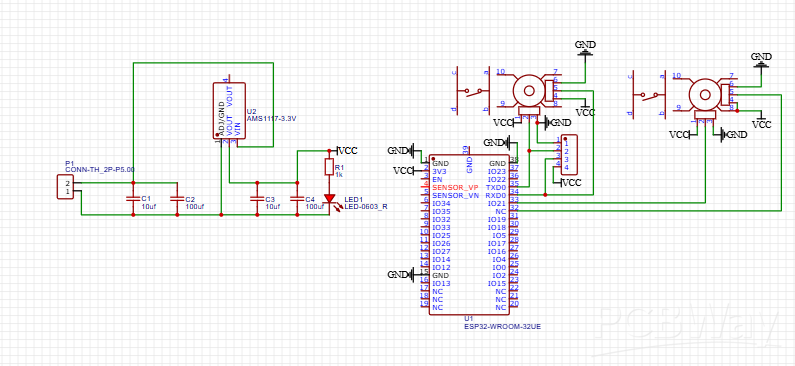Click the 3V3 pin label on ESP32
The image size is (795, 366).
[439, 171]
